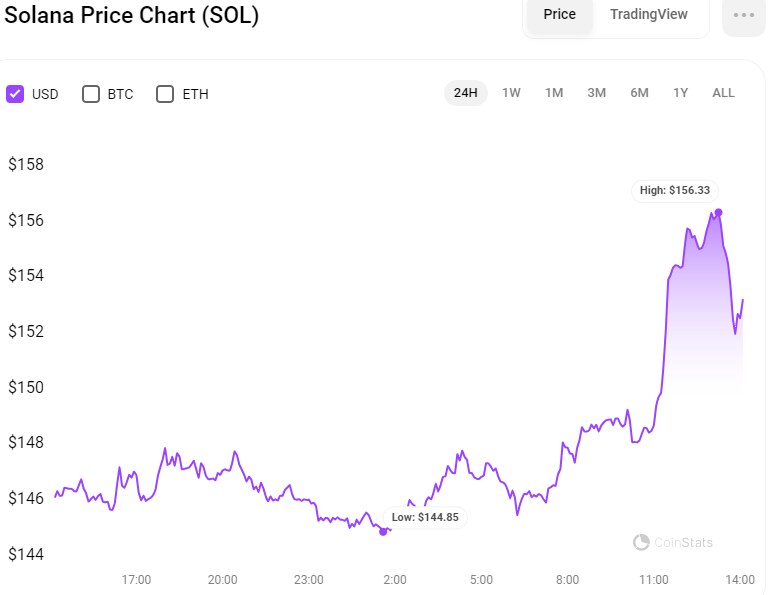Click the high price point marker dot
This screenshot has width=772, height=595.
pyautogui.click(x=718, y=212)
